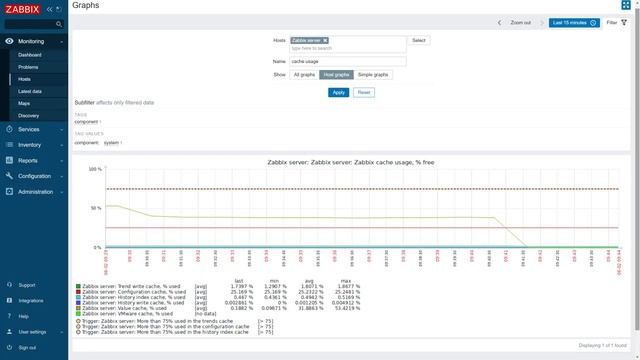This screenshot has height=360, width=640.
Task: Click the User settings person icon
Action: (x=9, y=332)
